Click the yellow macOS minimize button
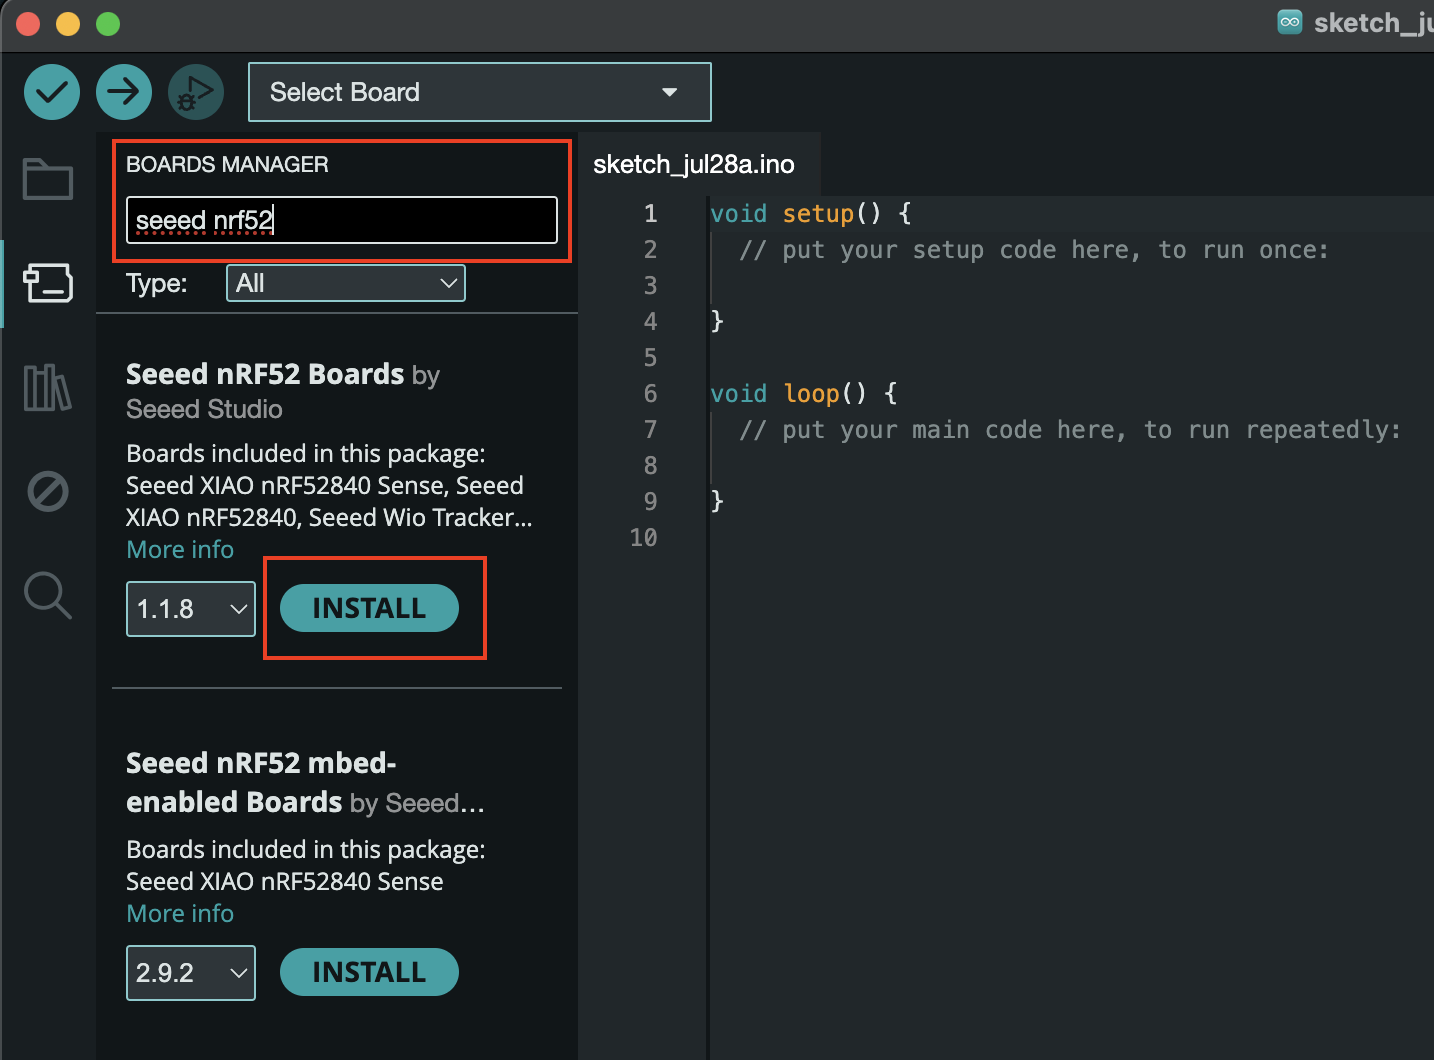The width and height of the screenshot is (1434, 1060). [68, 24]
